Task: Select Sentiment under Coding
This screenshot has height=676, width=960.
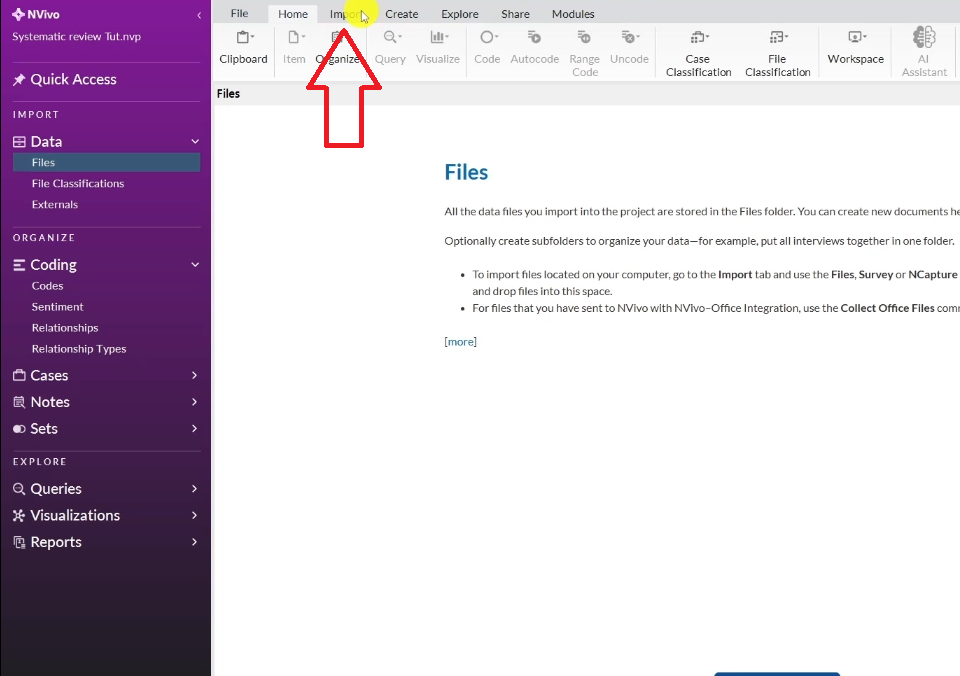Action: (x=58, y=307)
